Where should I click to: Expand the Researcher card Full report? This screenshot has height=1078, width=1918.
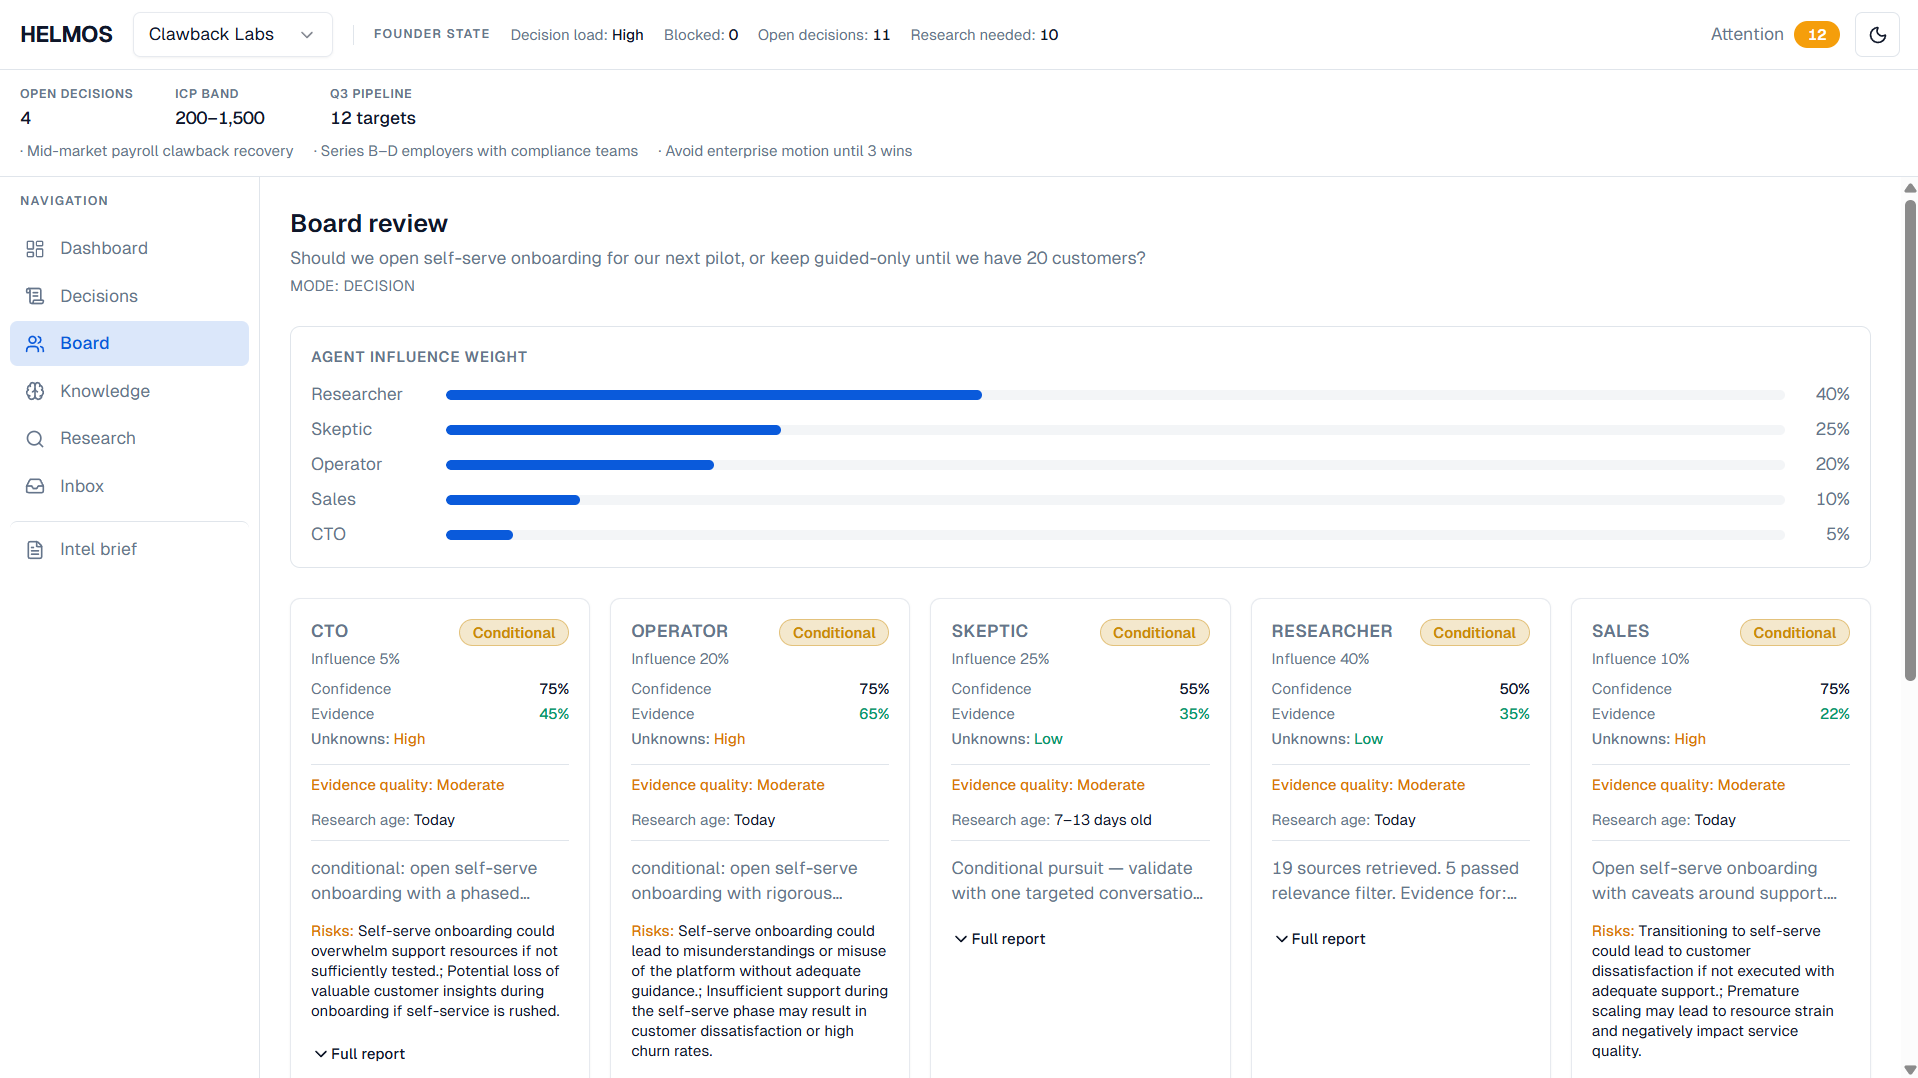tap(1320, 939)
